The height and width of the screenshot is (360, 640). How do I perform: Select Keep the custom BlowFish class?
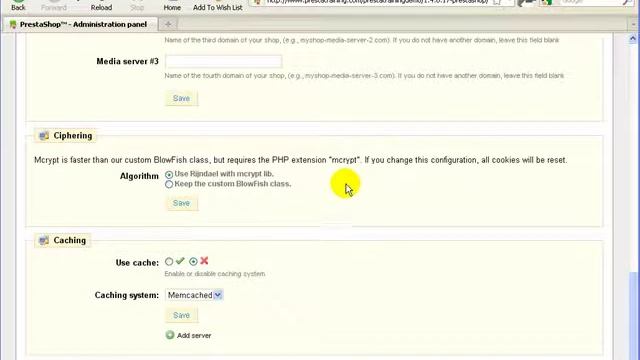(x=169, y=184)
